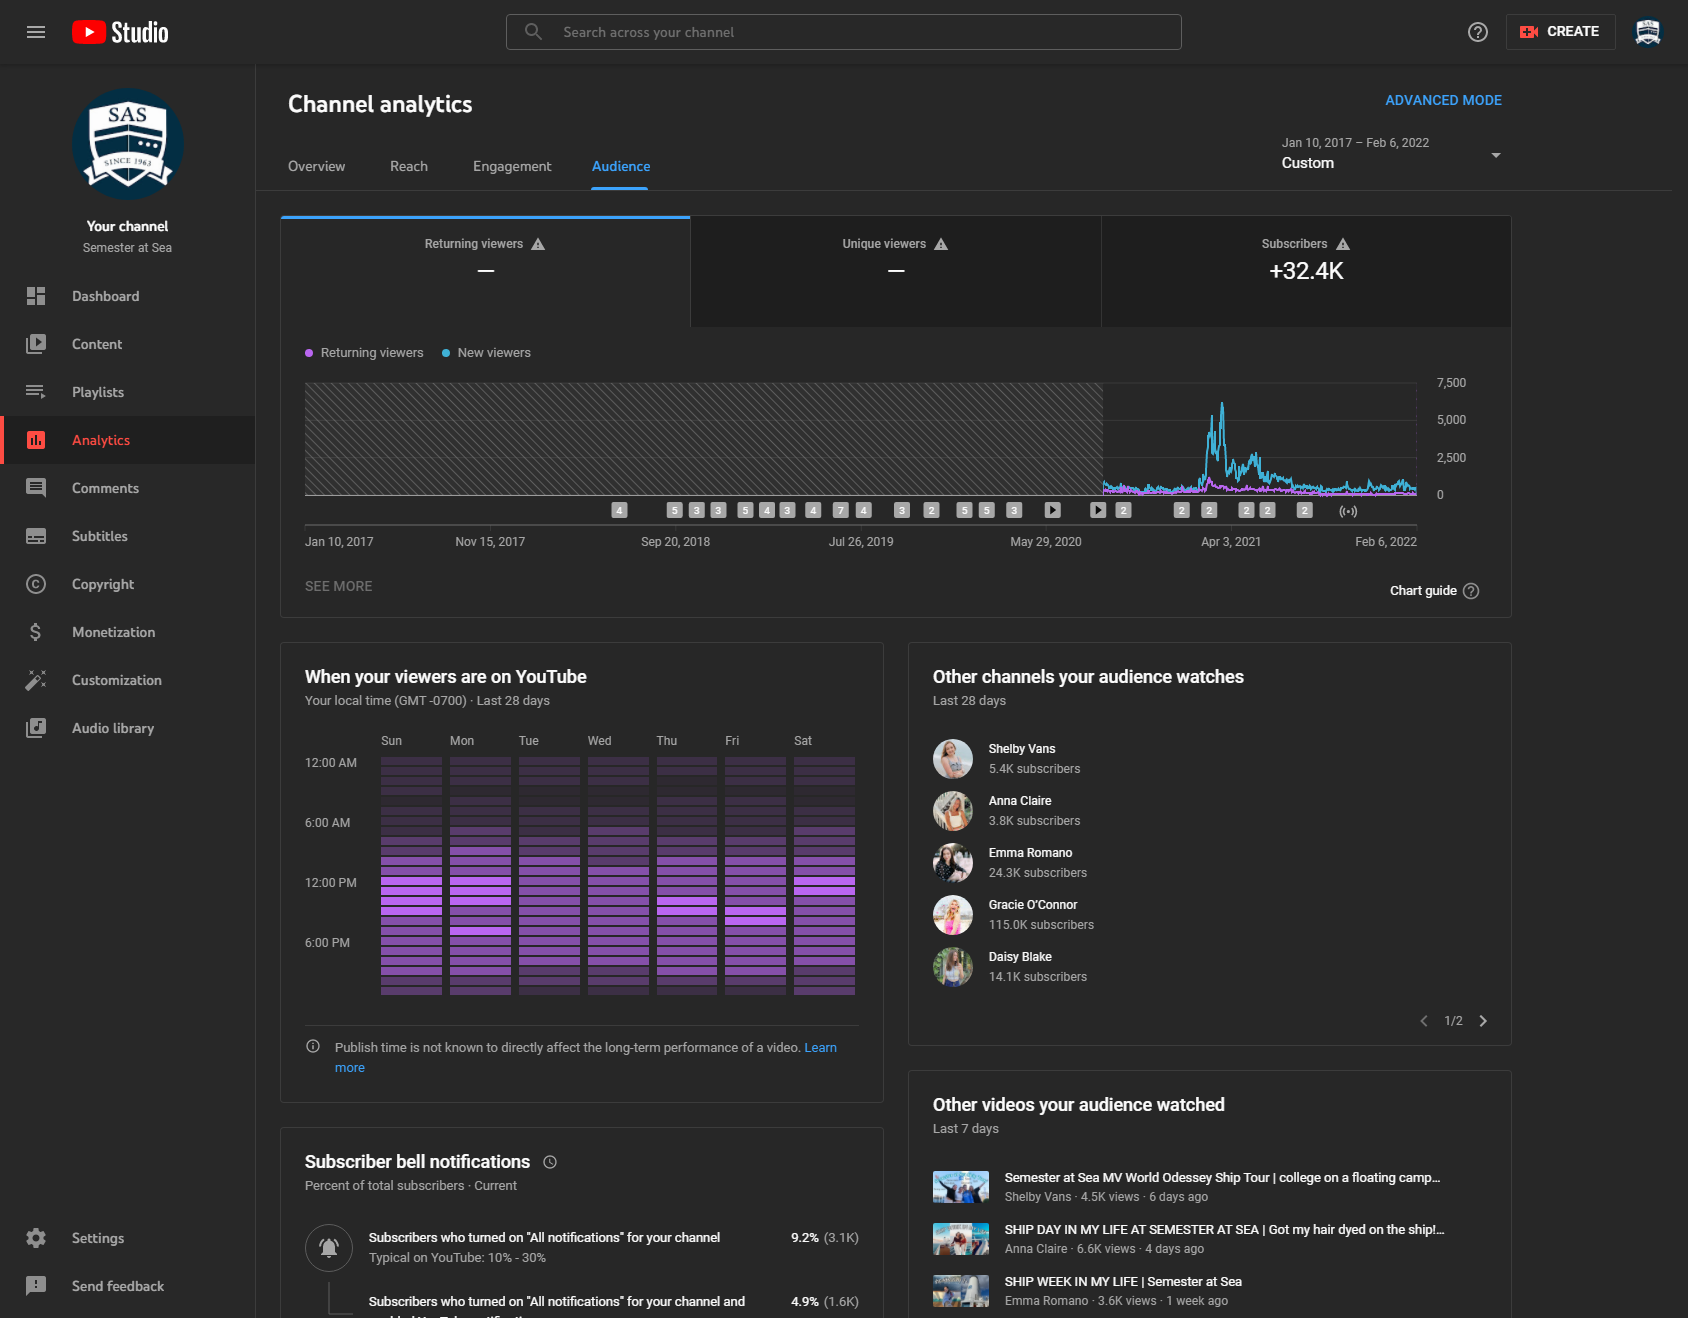Viewport: 1688px width, 1318px height.
Task: Click the Analytics sidebar icon
Action: click(x=36, y=440)
